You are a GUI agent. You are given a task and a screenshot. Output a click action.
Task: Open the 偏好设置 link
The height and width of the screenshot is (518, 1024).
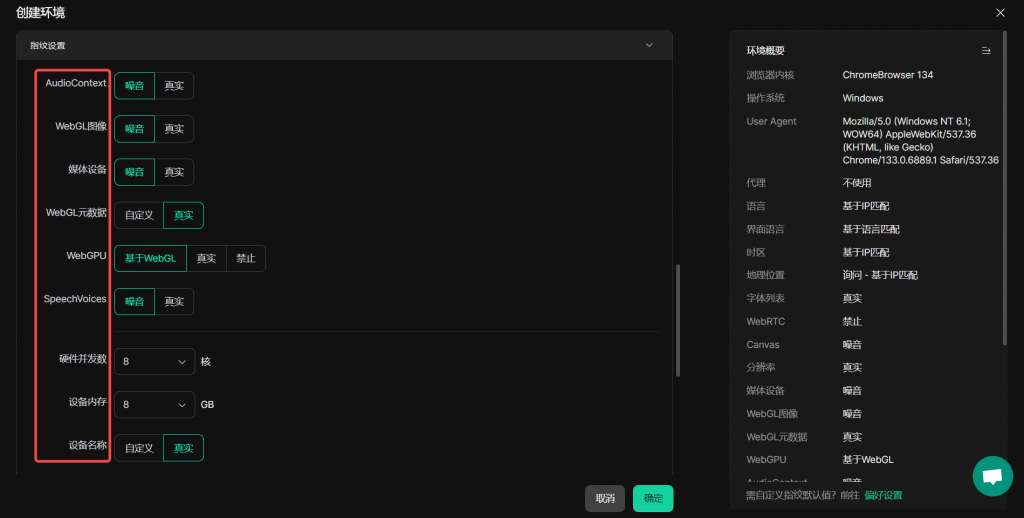click(883, 495)
